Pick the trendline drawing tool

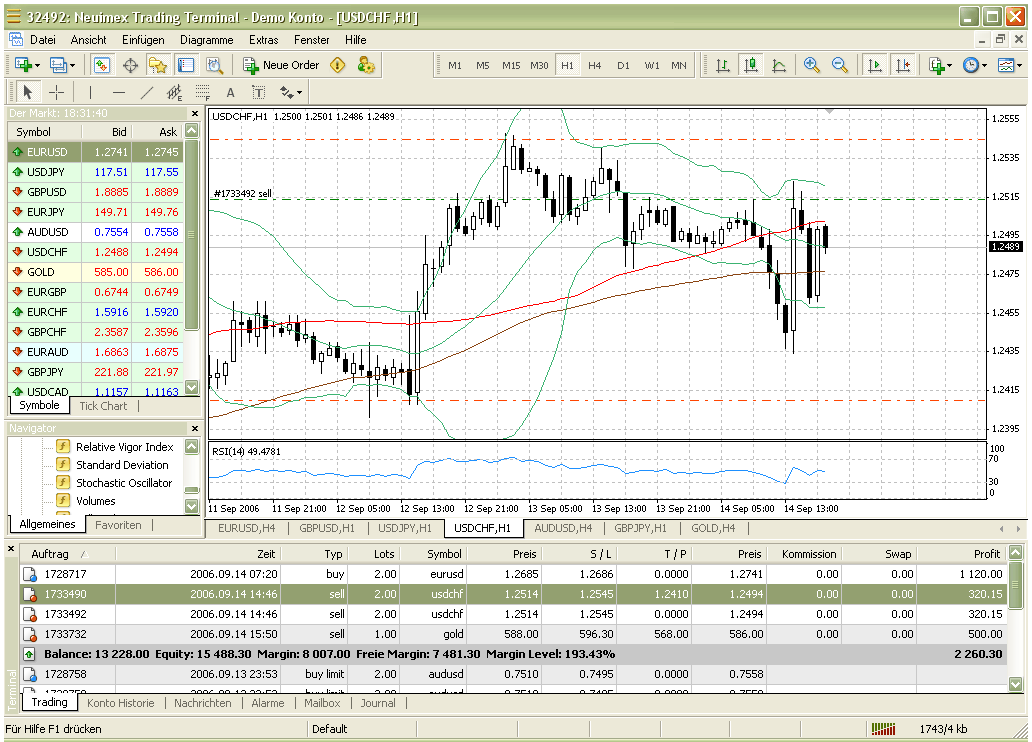[147, 92]
